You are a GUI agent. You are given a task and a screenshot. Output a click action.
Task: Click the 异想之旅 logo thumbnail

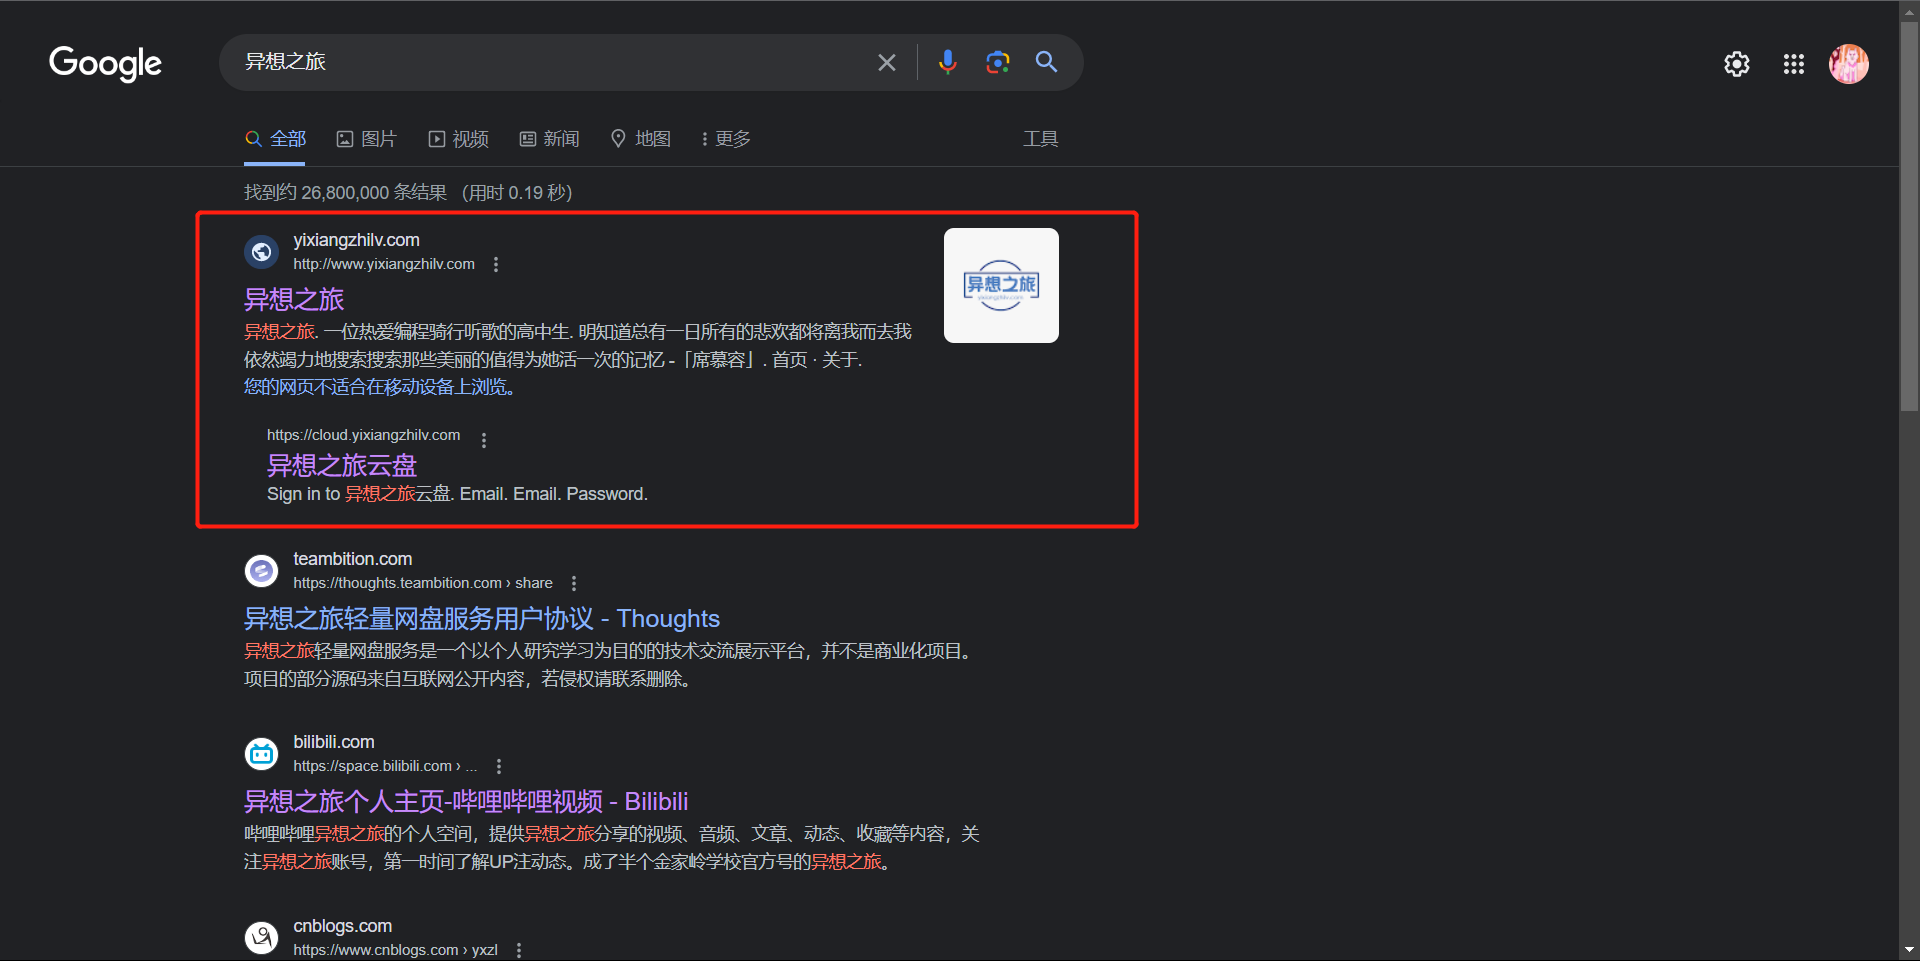point(1001,286)
